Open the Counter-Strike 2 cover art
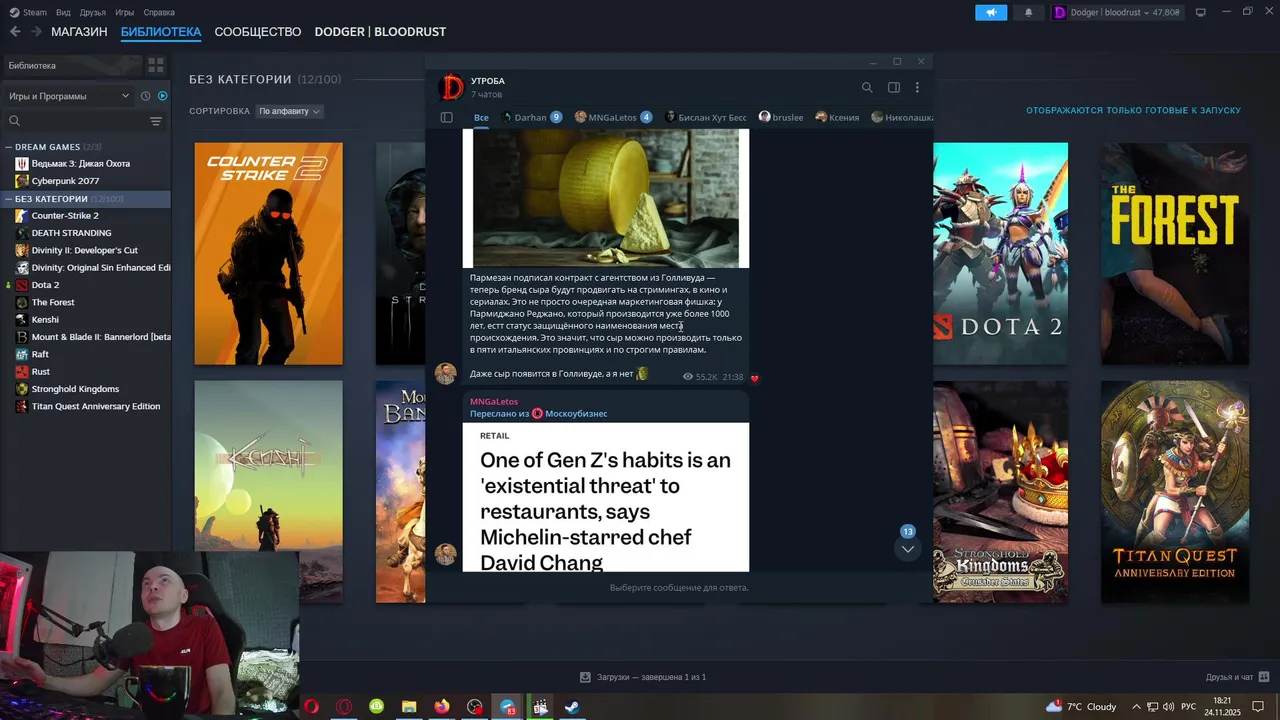Screen dimensions: 1280x720 coord(268,253)
